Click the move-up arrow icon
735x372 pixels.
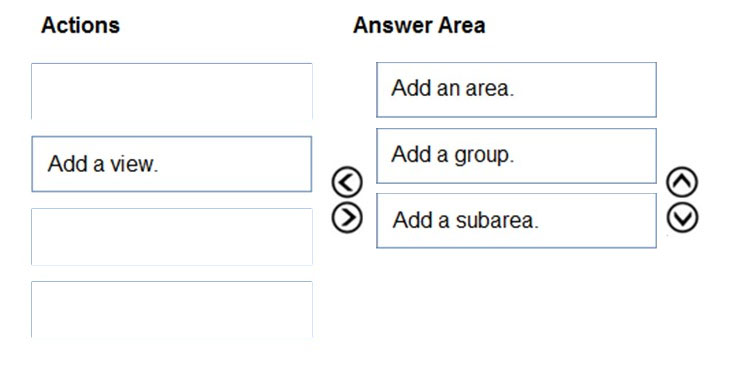tap(682, 182)
